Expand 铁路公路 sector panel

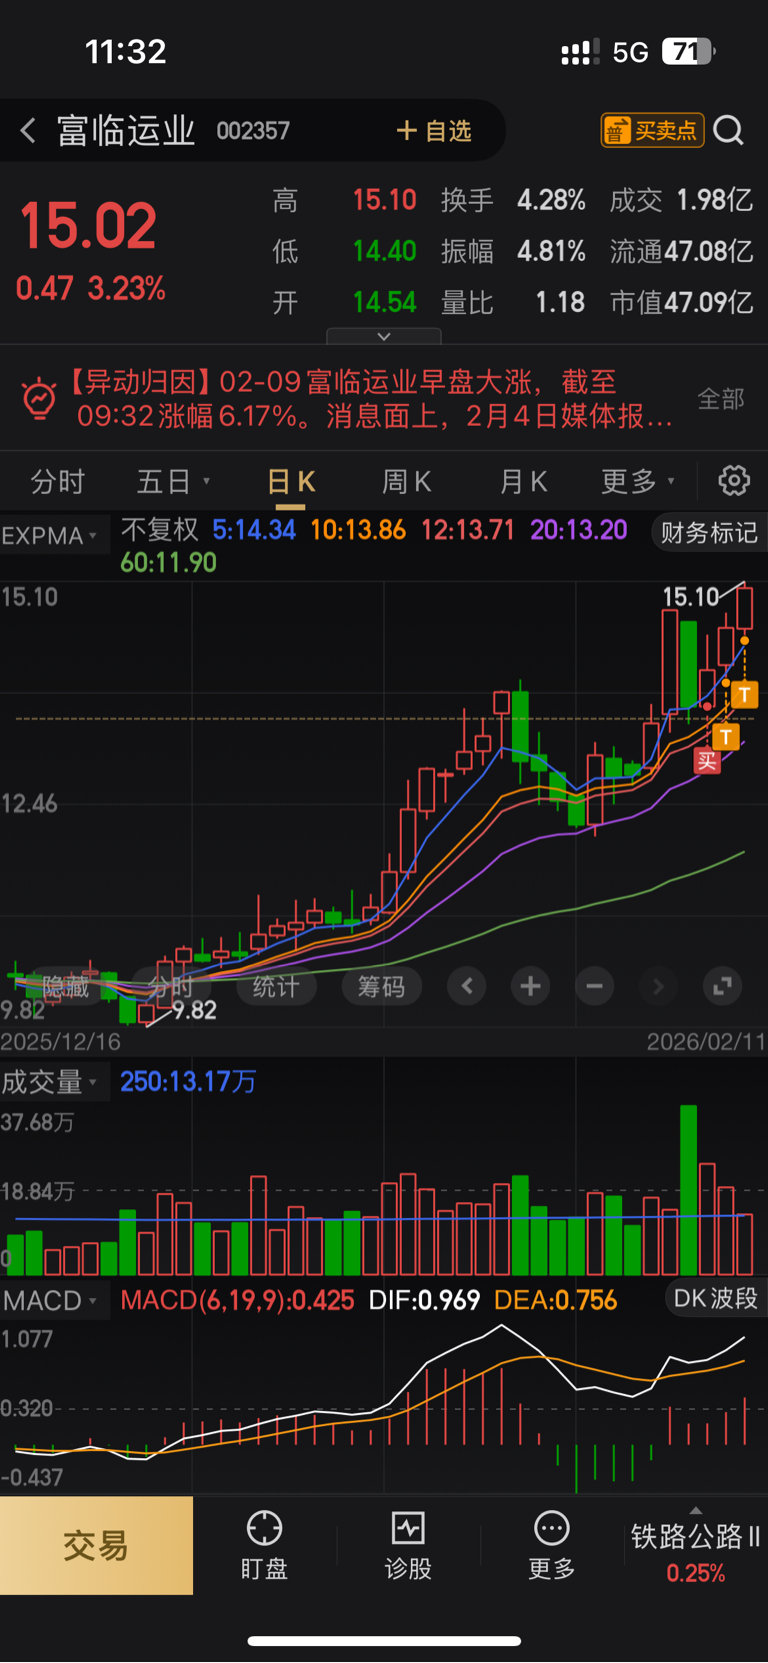696,1546
